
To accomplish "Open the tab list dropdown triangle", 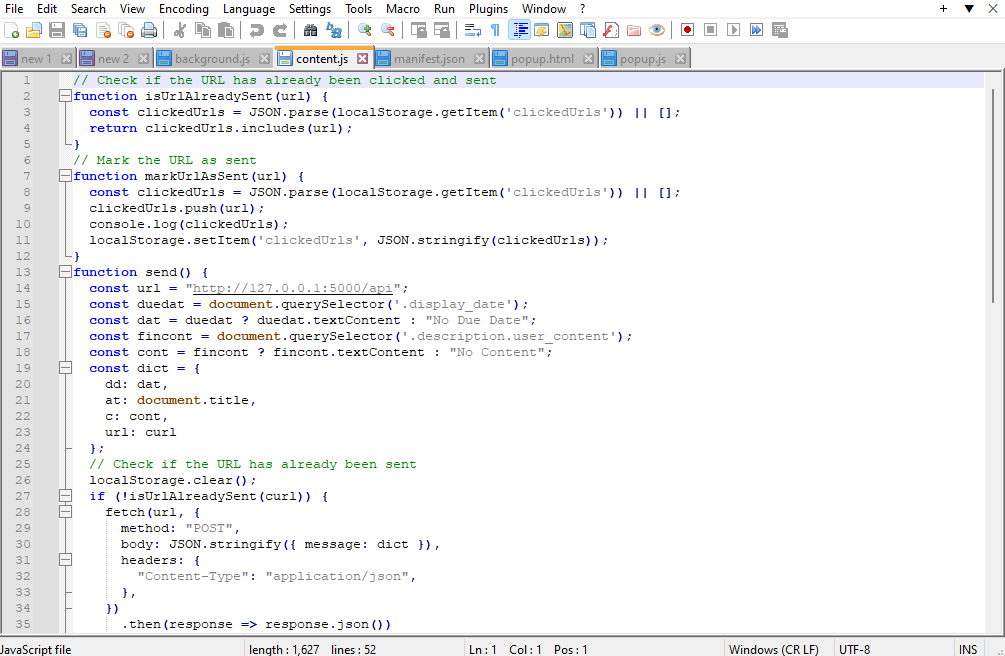I will point(969,8).
